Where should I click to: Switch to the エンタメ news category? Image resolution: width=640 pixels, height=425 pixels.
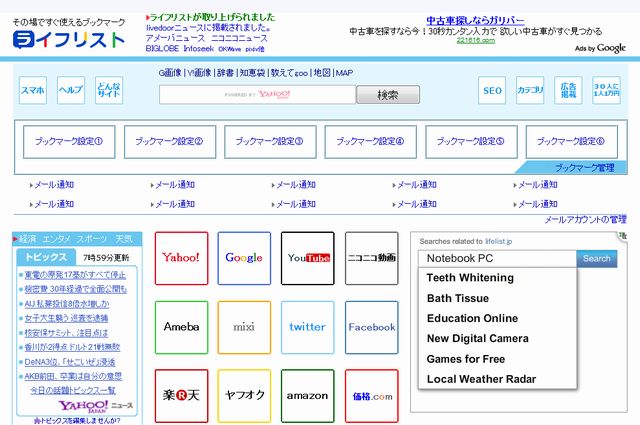[56, 239]
